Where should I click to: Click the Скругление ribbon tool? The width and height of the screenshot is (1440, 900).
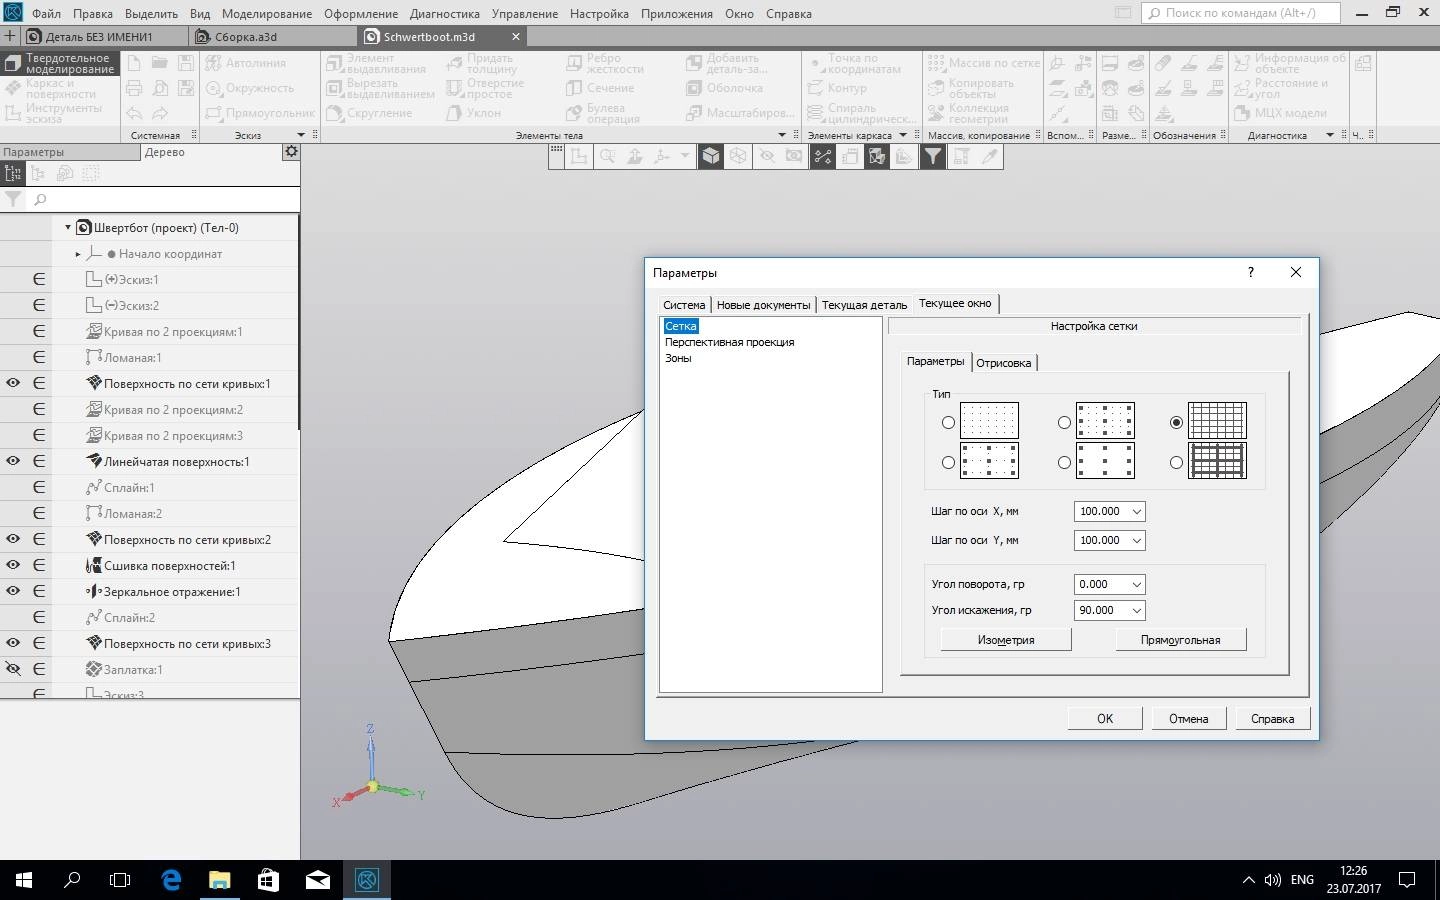pyautogui.click(x=370, y=113)
